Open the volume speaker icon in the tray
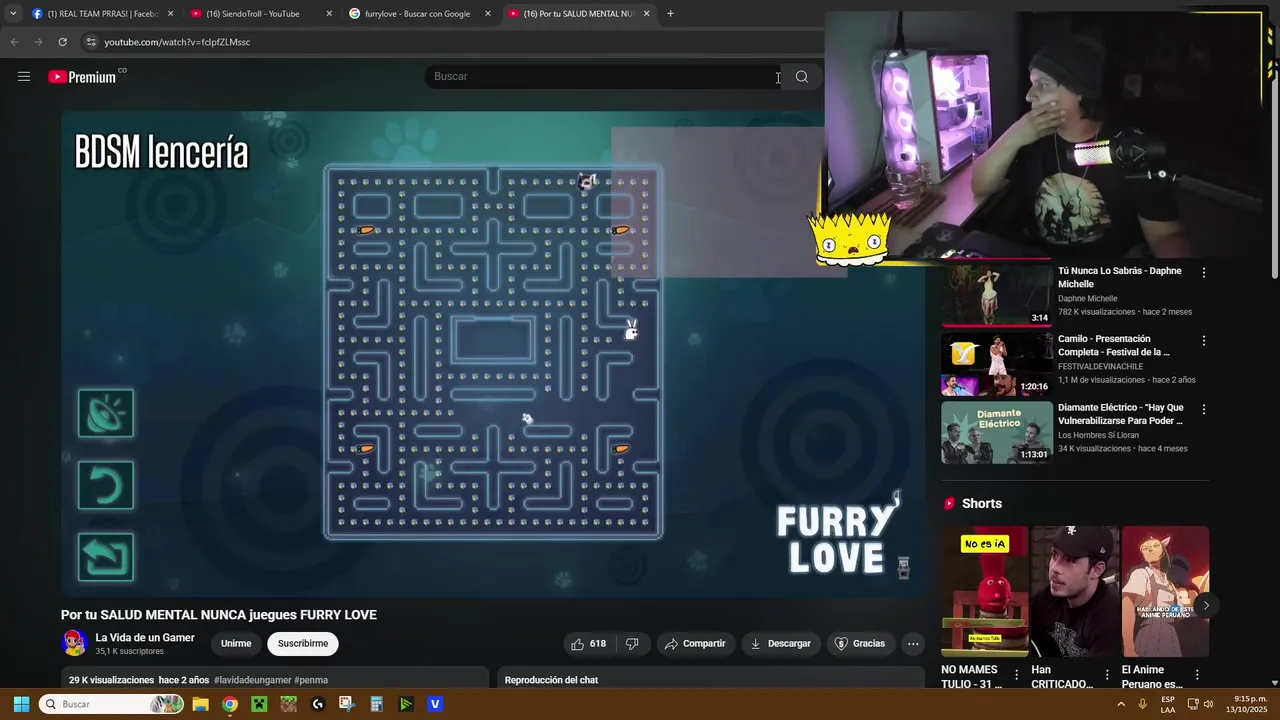 tap(1209, 704)
